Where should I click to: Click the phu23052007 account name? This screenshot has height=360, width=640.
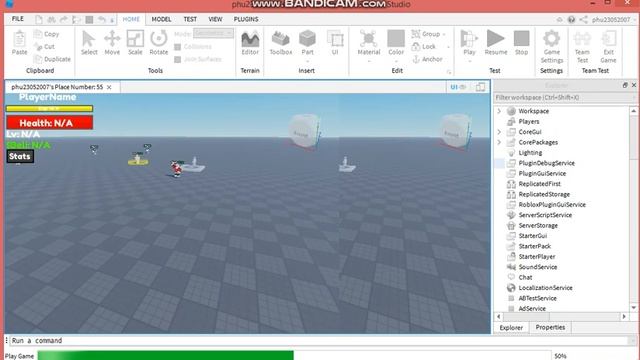click(611, 20)
